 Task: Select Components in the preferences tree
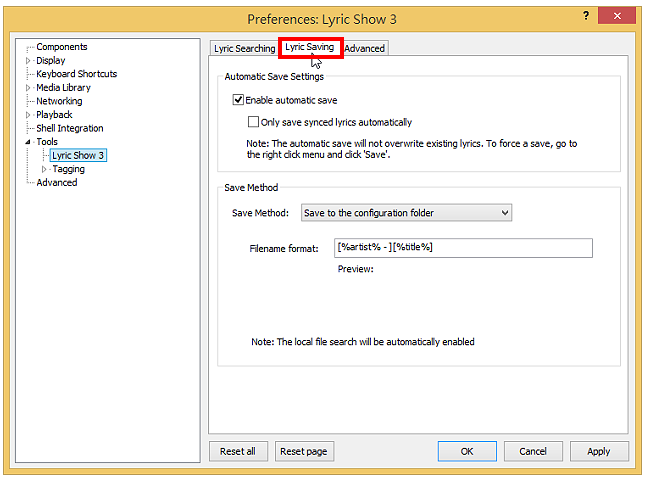coord(62,47)
